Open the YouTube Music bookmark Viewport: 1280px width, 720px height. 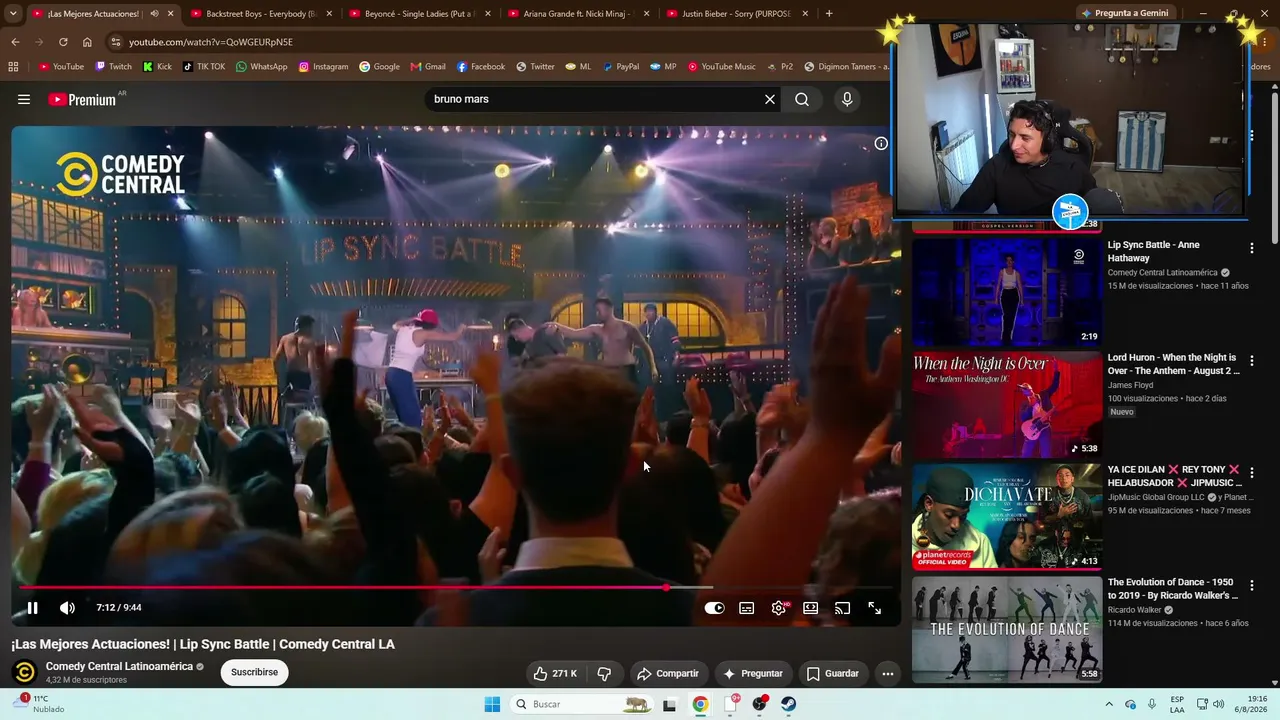click(x=721, y=67)
